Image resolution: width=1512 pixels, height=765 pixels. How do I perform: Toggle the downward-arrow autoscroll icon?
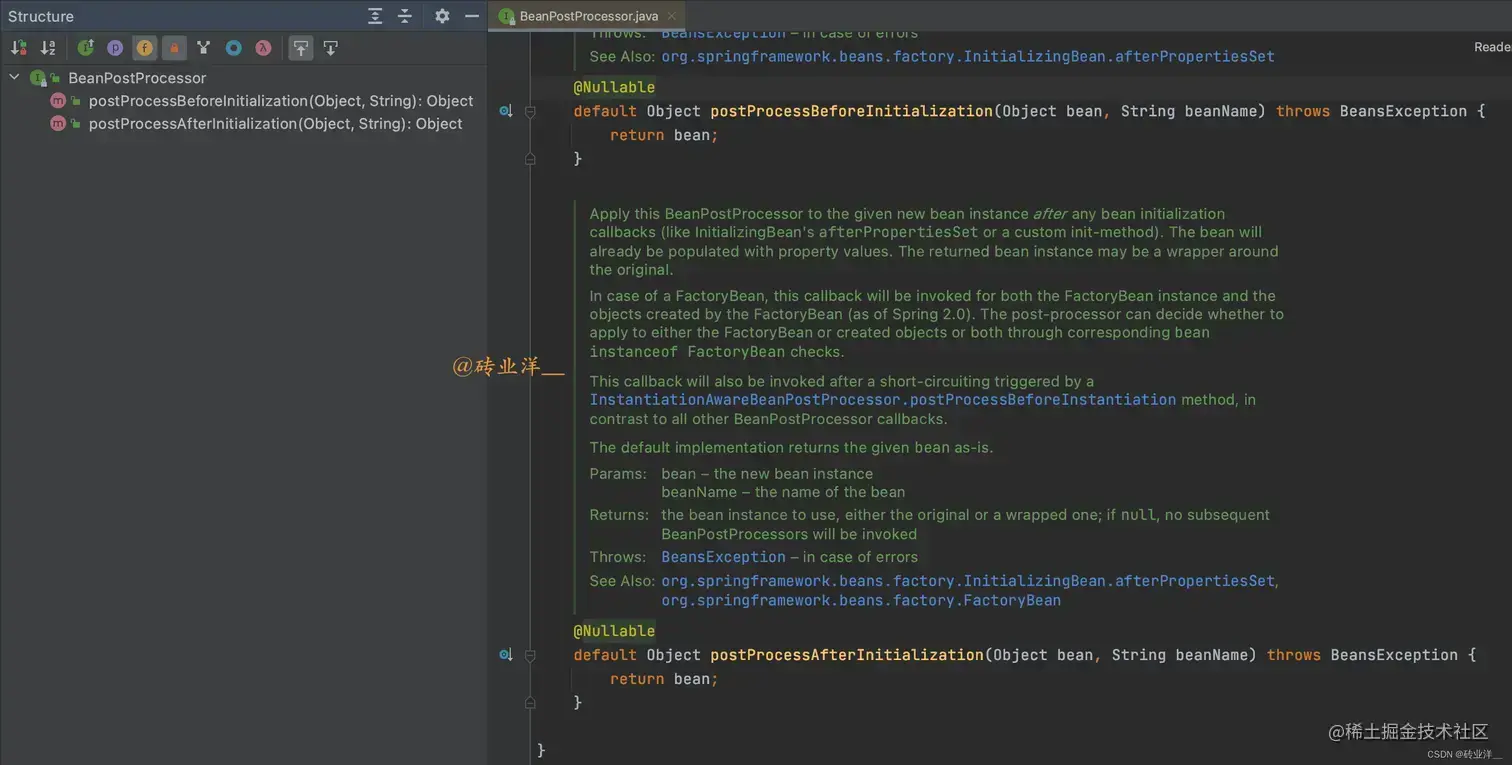pyautogui.click(x=330, y=47)
